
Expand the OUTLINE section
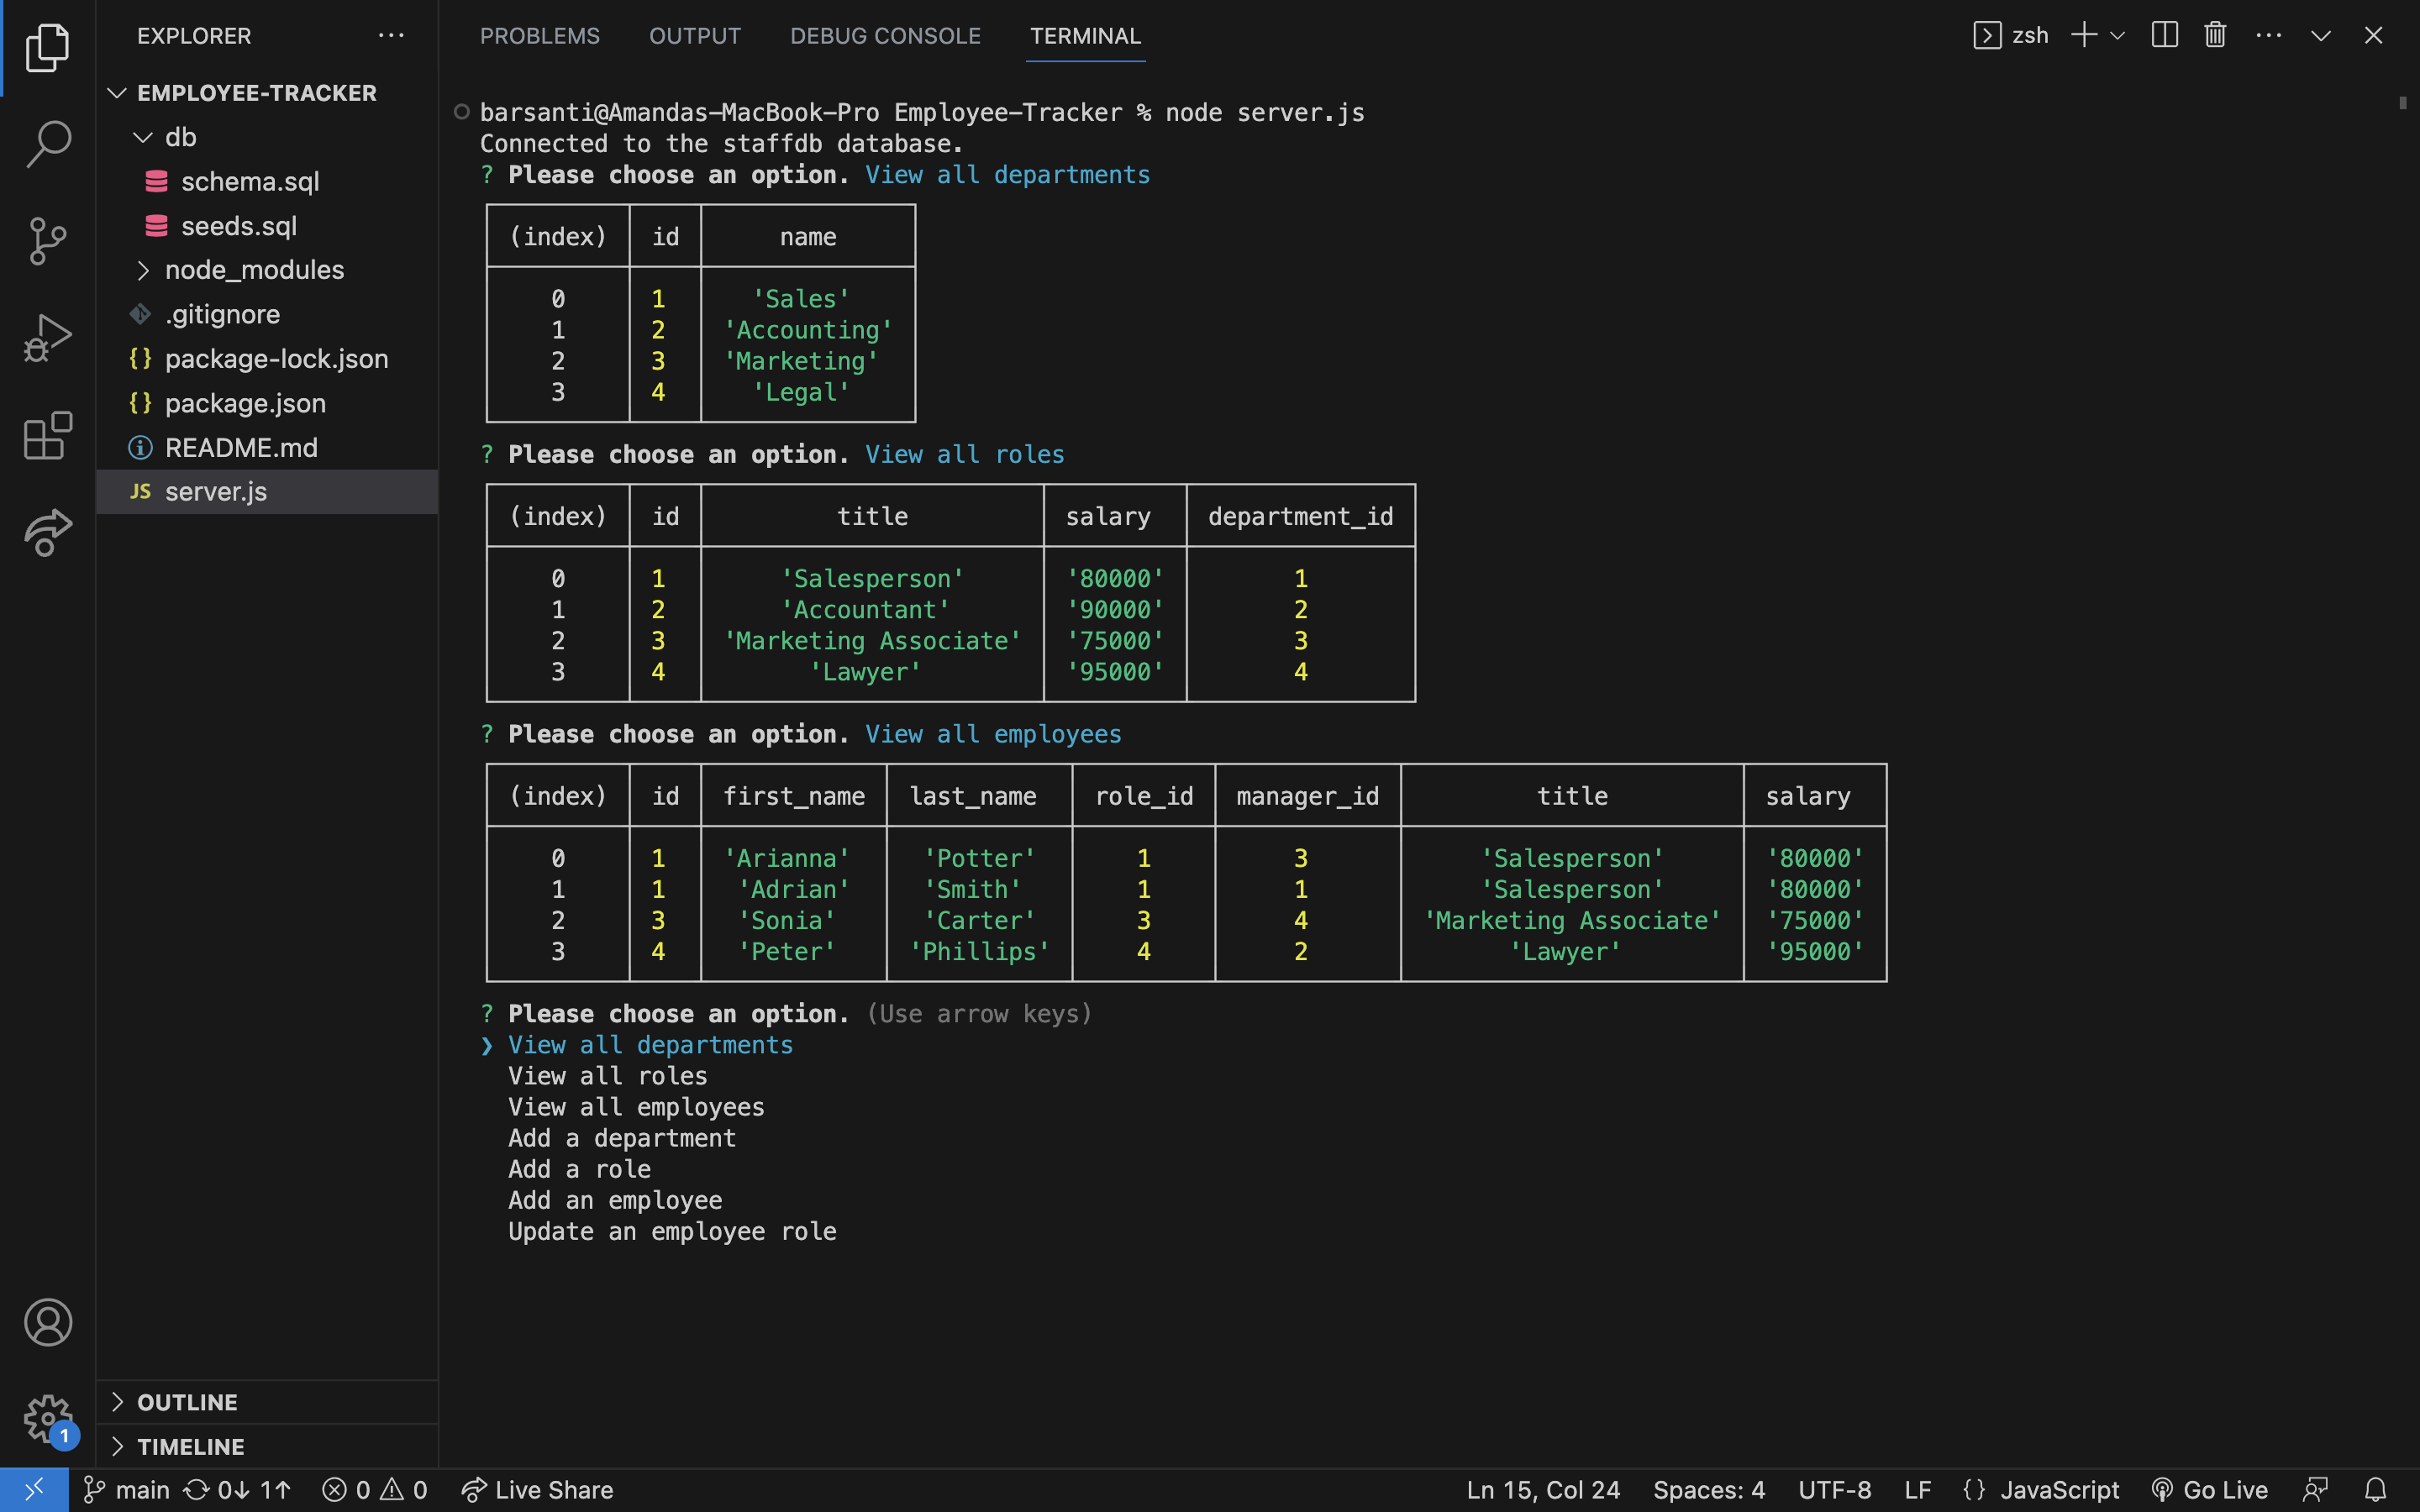click(x=187, y=1401)
